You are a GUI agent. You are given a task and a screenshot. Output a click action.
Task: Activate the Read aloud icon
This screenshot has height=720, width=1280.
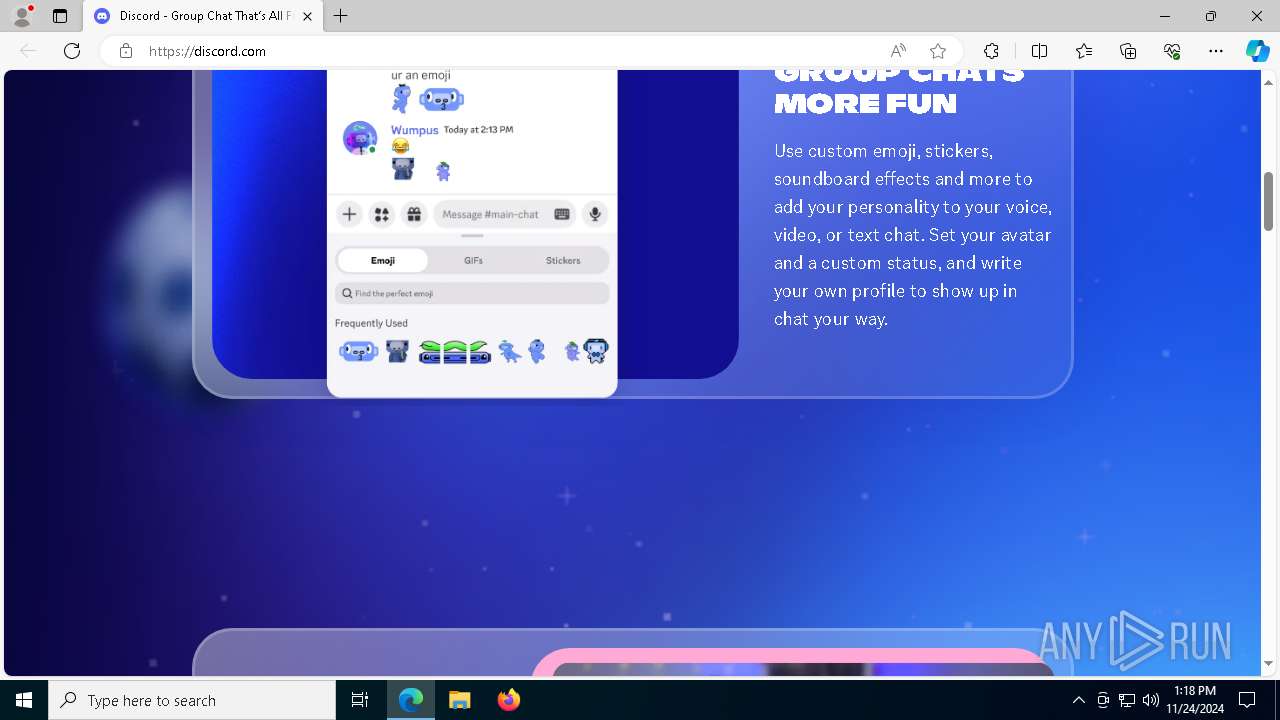click(x=898, y=51)
